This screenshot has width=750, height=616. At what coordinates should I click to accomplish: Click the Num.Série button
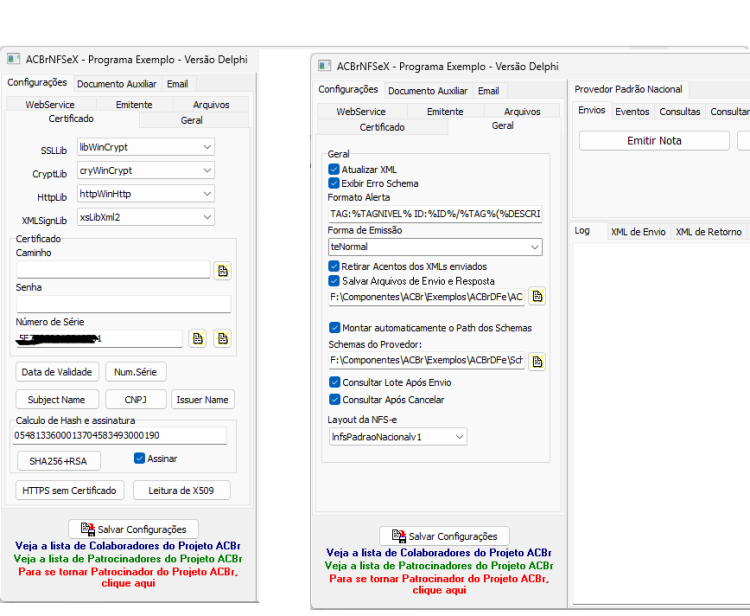click(135, 372)
